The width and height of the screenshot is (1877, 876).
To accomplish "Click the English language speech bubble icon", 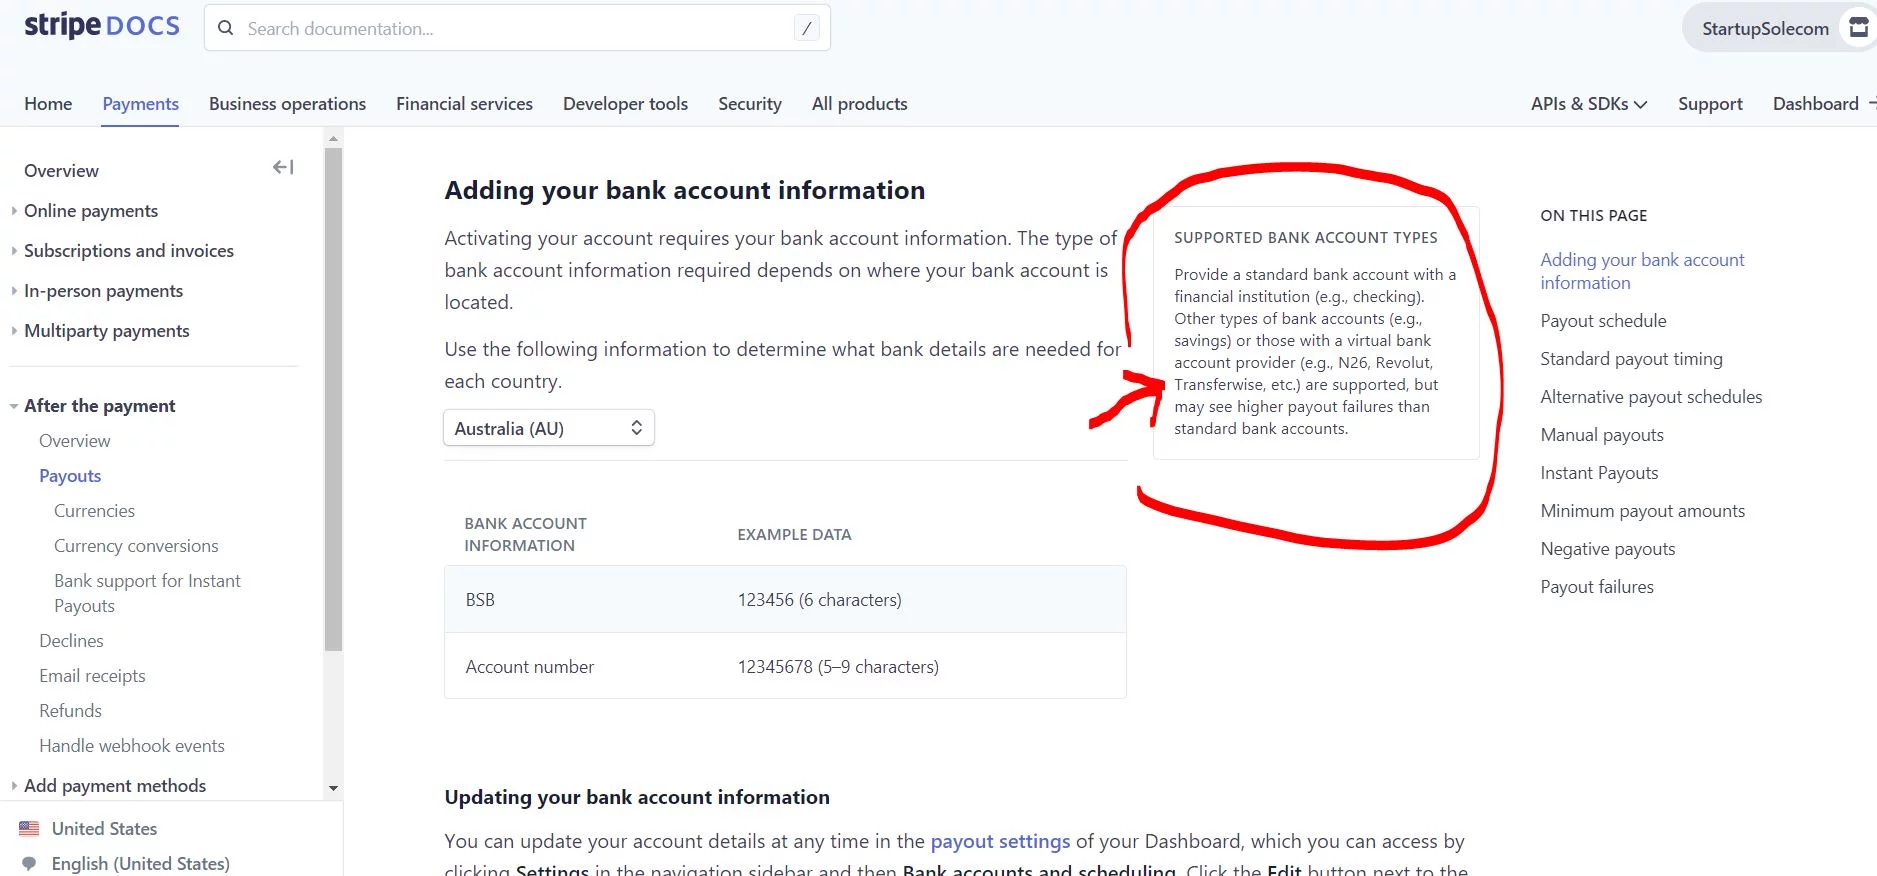I will (29, 863).
